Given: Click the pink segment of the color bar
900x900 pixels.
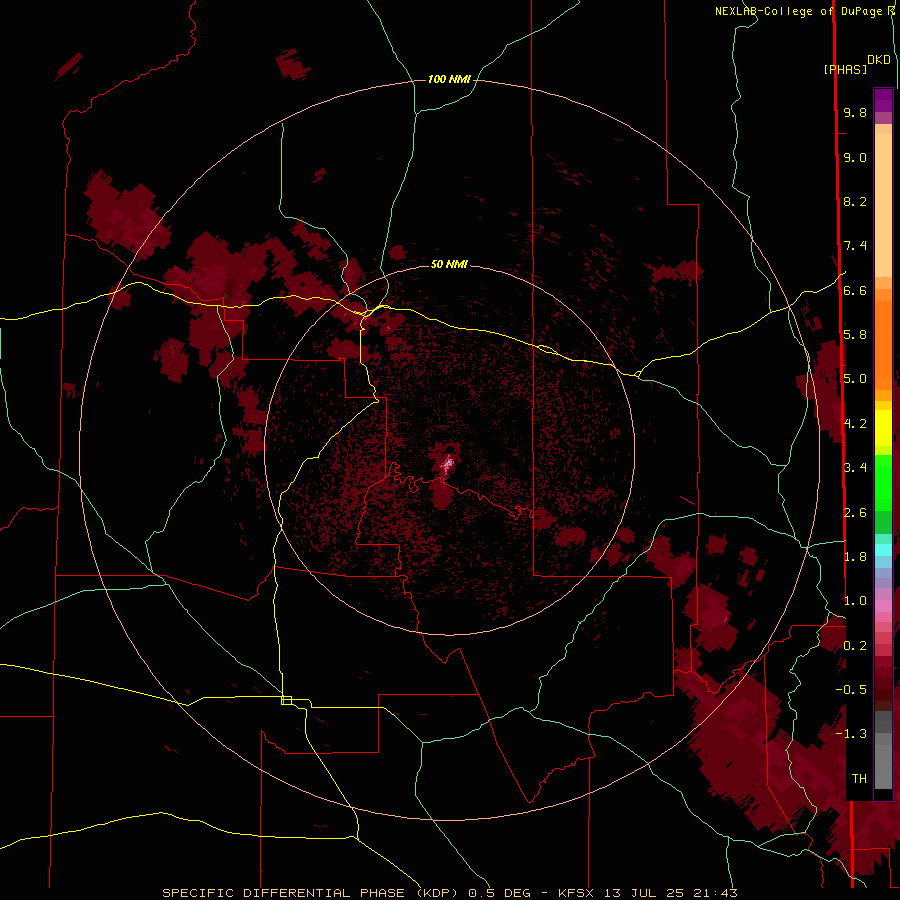Looking at the screenshot, I should pos(883,606).
